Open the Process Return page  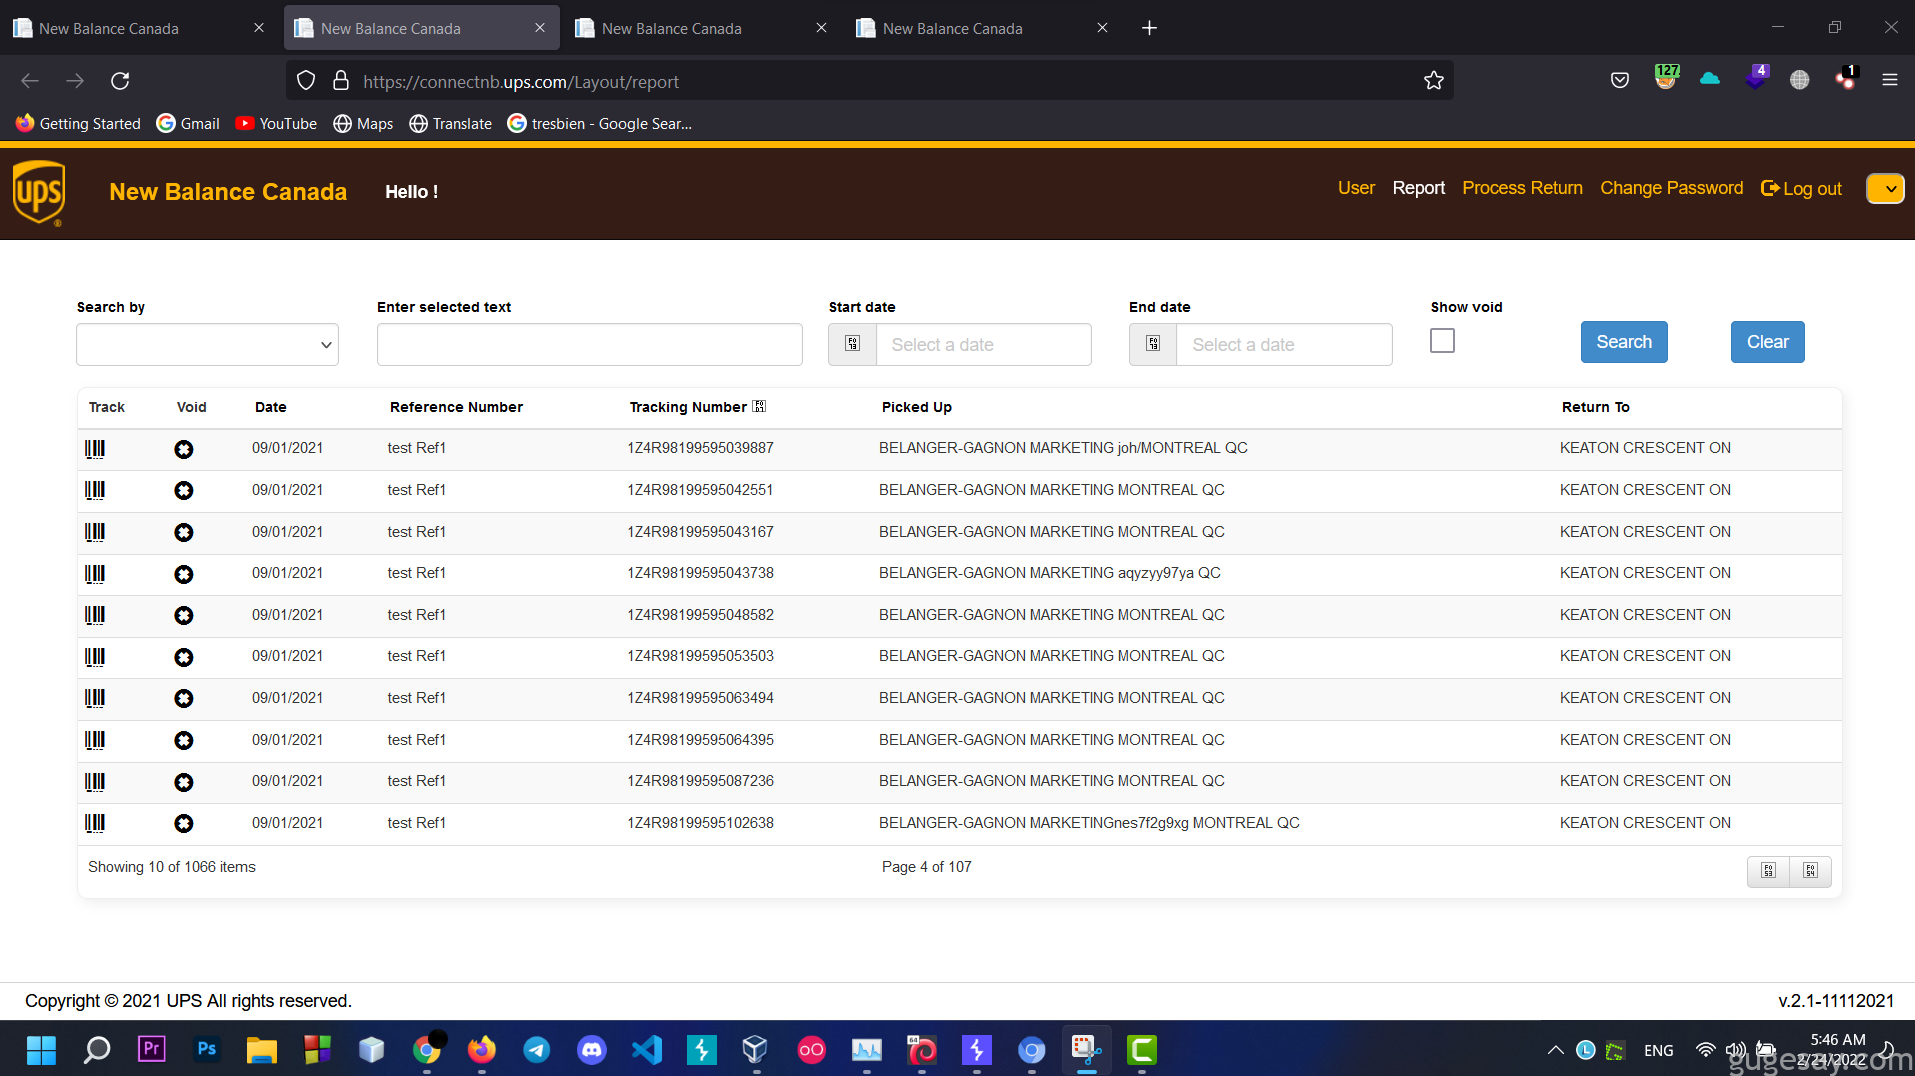pyautogui.click(x=1522, y=188)
